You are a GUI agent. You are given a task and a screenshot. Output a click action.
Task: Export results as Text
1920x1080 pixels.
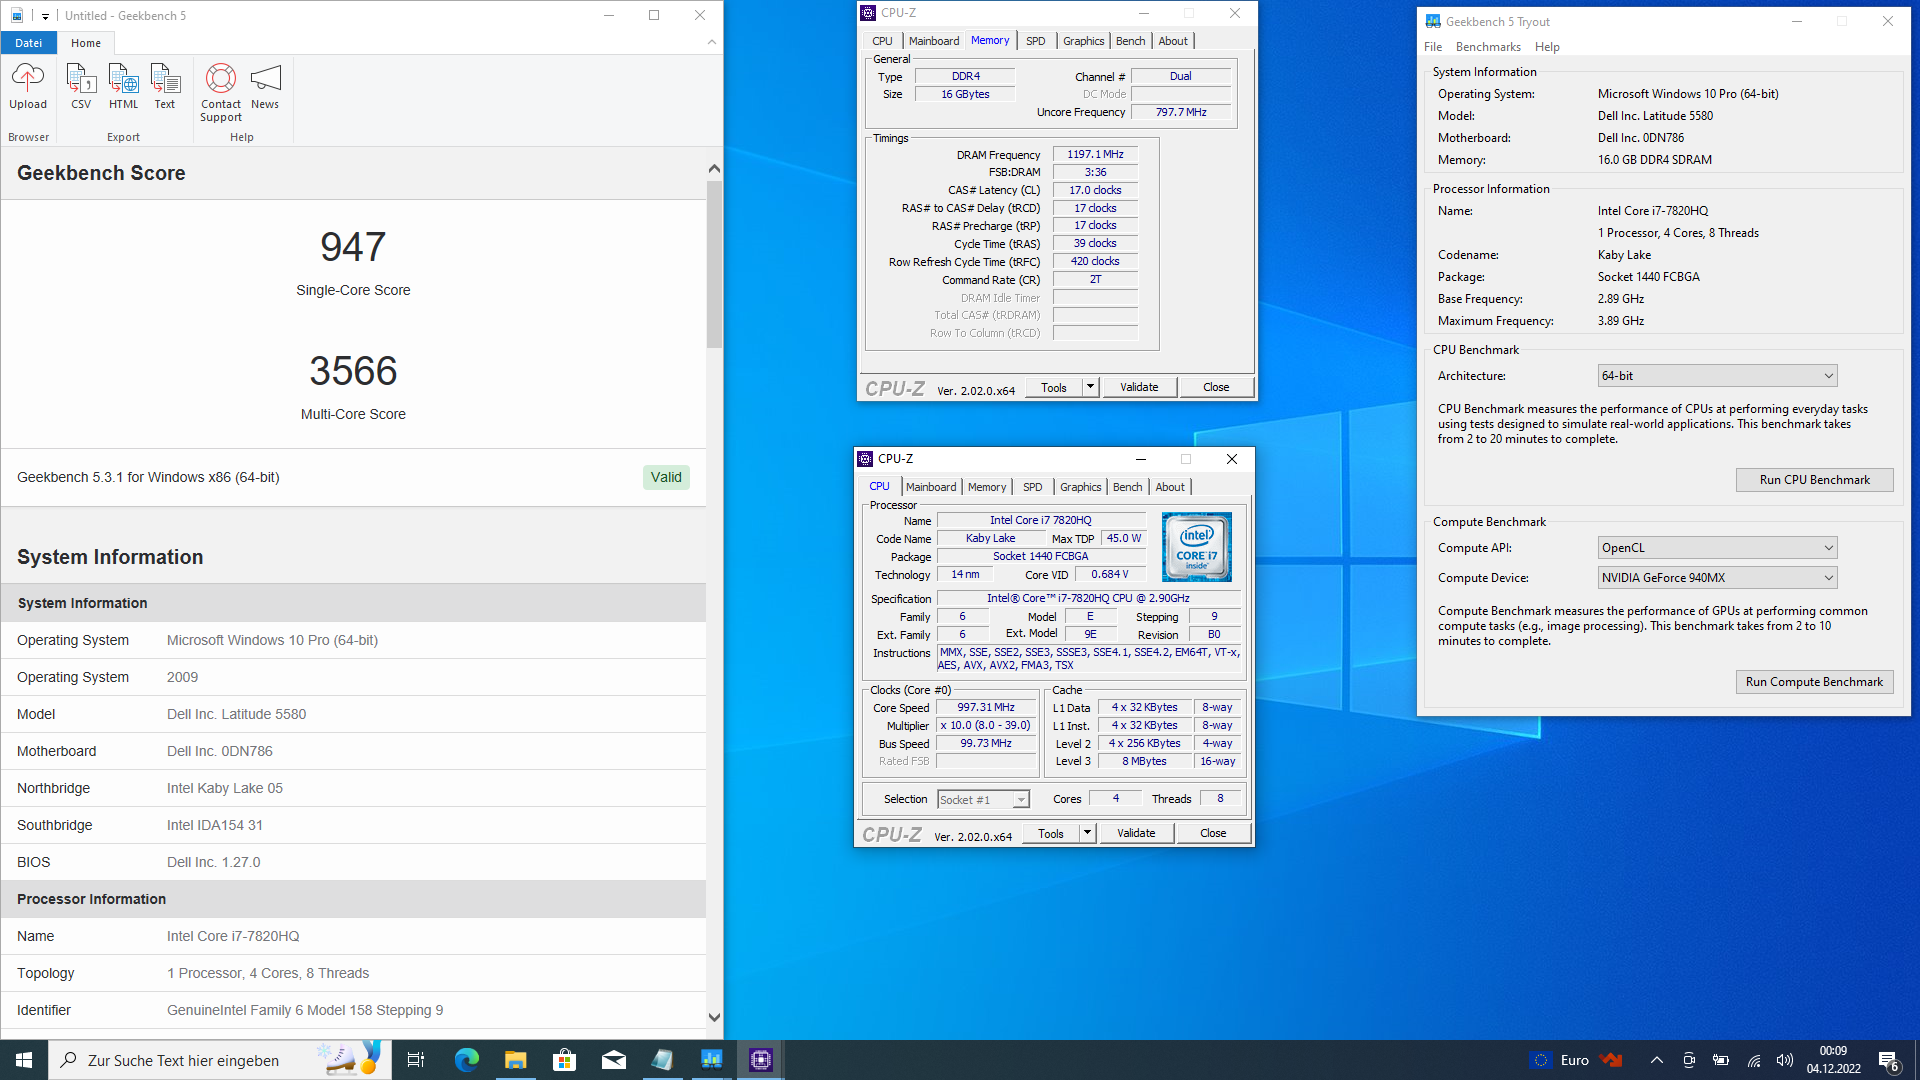pyautogui.click(x=165, y=86)
